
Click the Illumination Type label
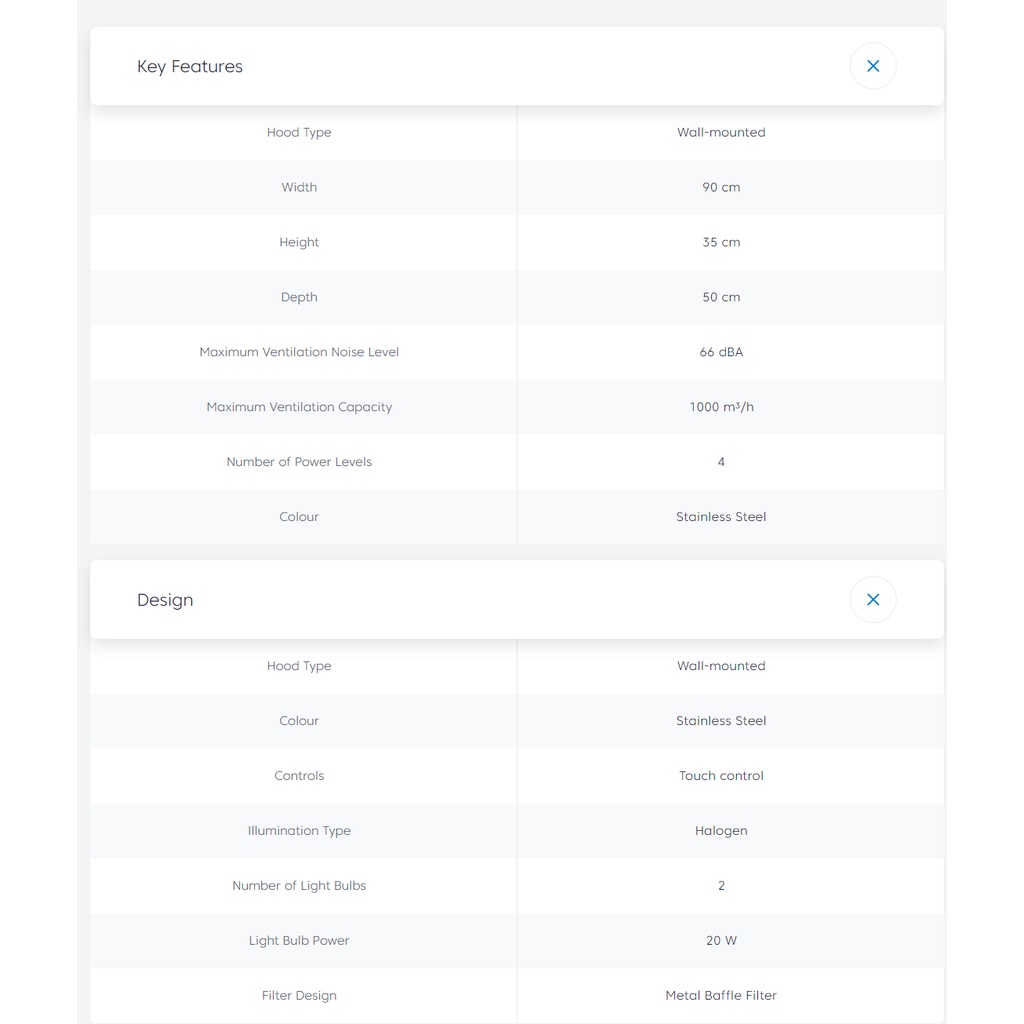[299, 831]
